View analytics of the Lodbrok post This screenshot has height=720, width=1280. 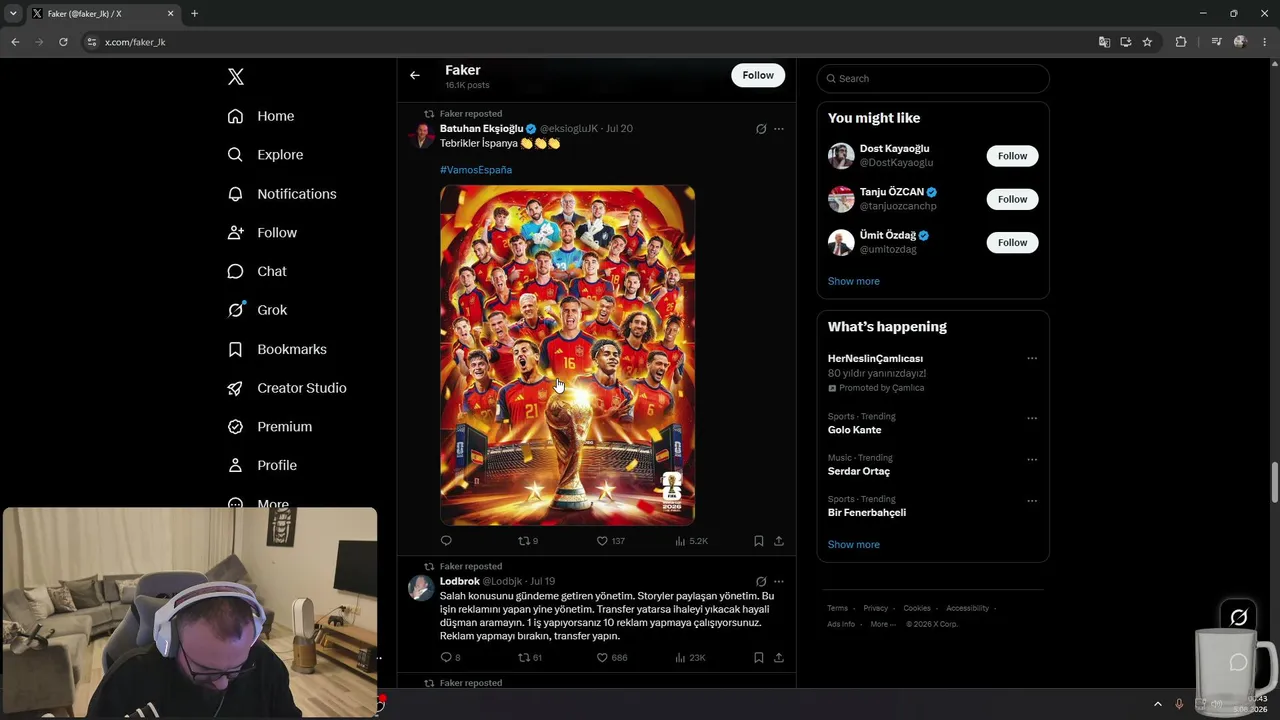pos(690,658)
